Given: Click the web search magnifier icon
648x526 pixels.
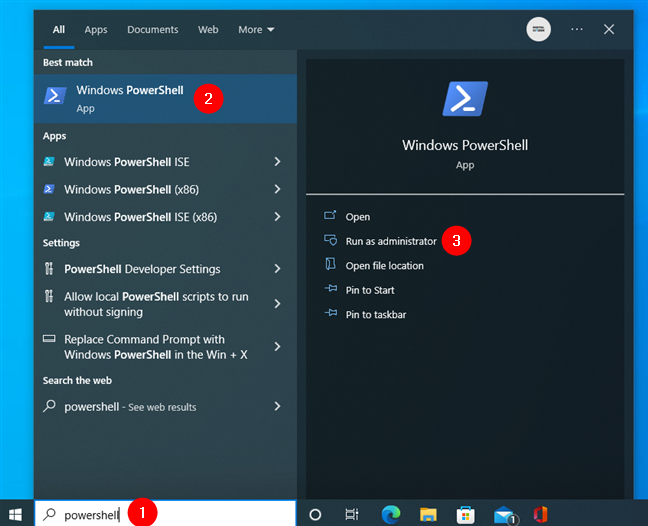Looking at the screenshot, I should [49, 406].
